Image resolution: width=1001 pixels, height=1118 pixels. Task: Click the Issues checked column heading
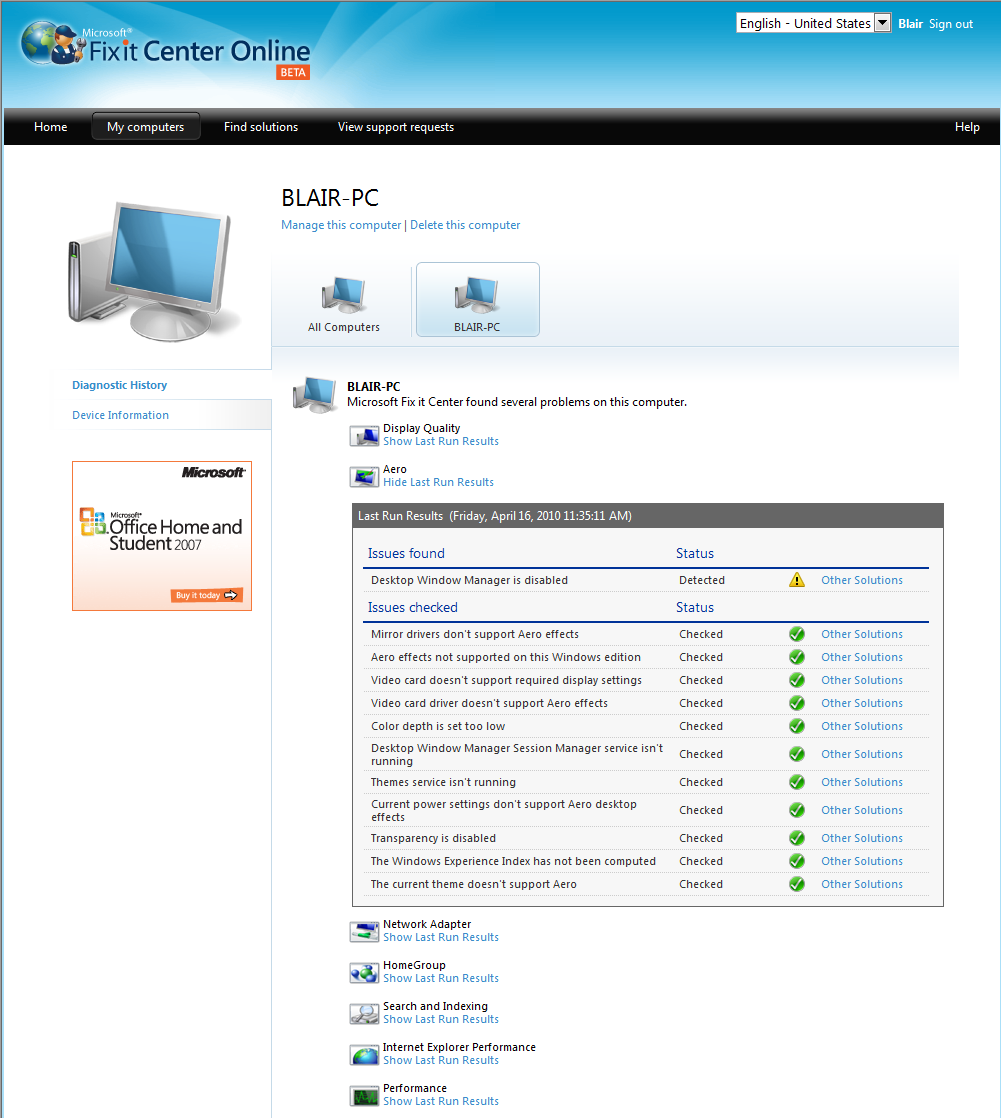pos(413,607)
